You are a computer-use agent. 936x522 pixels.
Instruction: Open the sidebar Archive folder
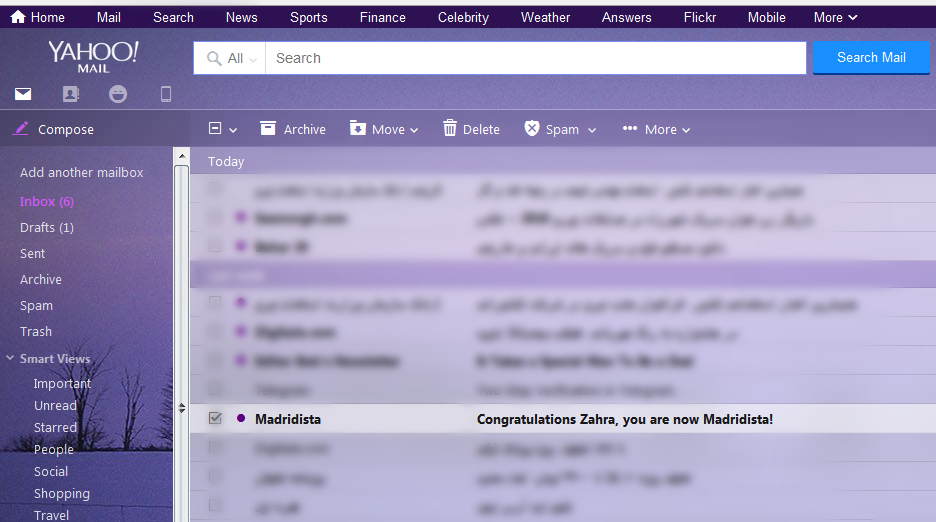(41, 280)
